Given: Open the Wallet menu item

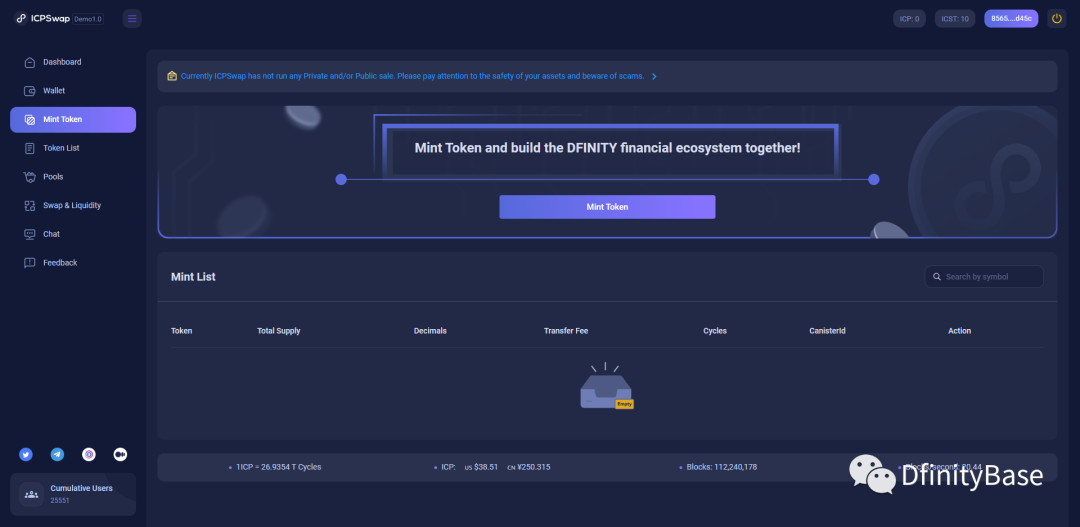Looking at the screenshot, I should click(73, 91).
